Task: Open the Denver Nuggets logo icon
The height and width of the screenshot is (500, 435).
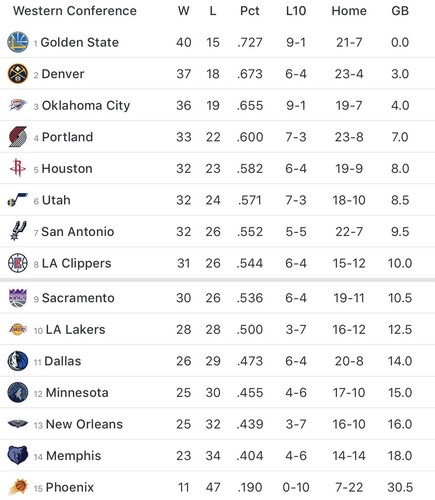Action: pyautogui.click(x=18, y=74)
